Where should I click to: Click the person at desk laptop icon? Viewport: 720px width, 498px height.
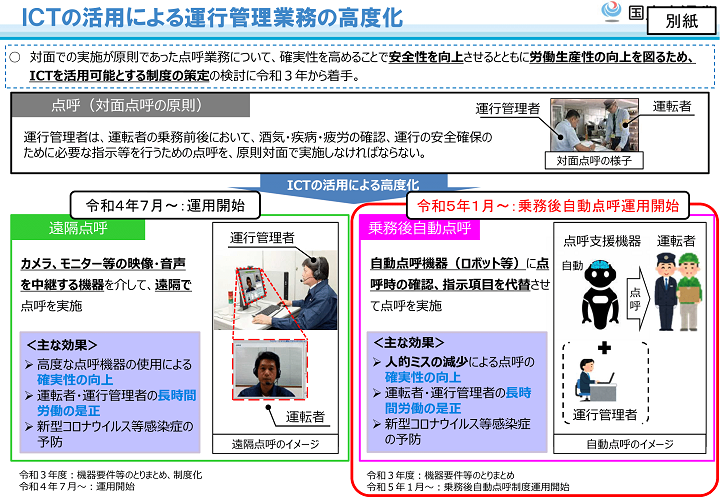pyautogui.click(x=596, y=379)
